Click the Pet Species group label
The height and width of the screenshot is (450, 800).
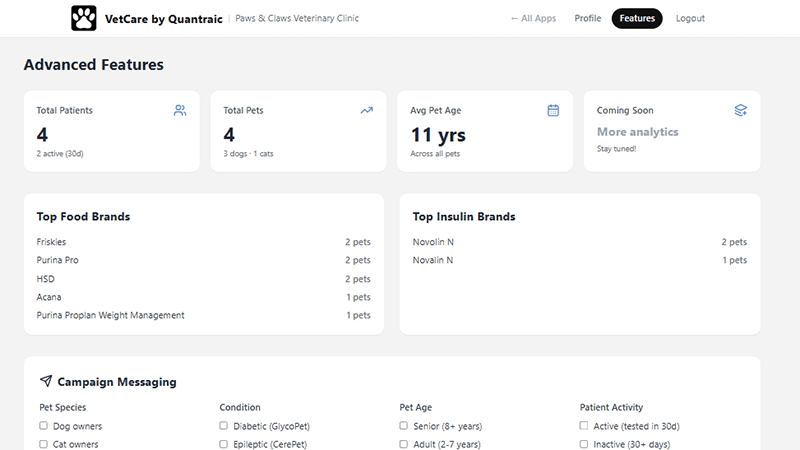pos(63,407)
